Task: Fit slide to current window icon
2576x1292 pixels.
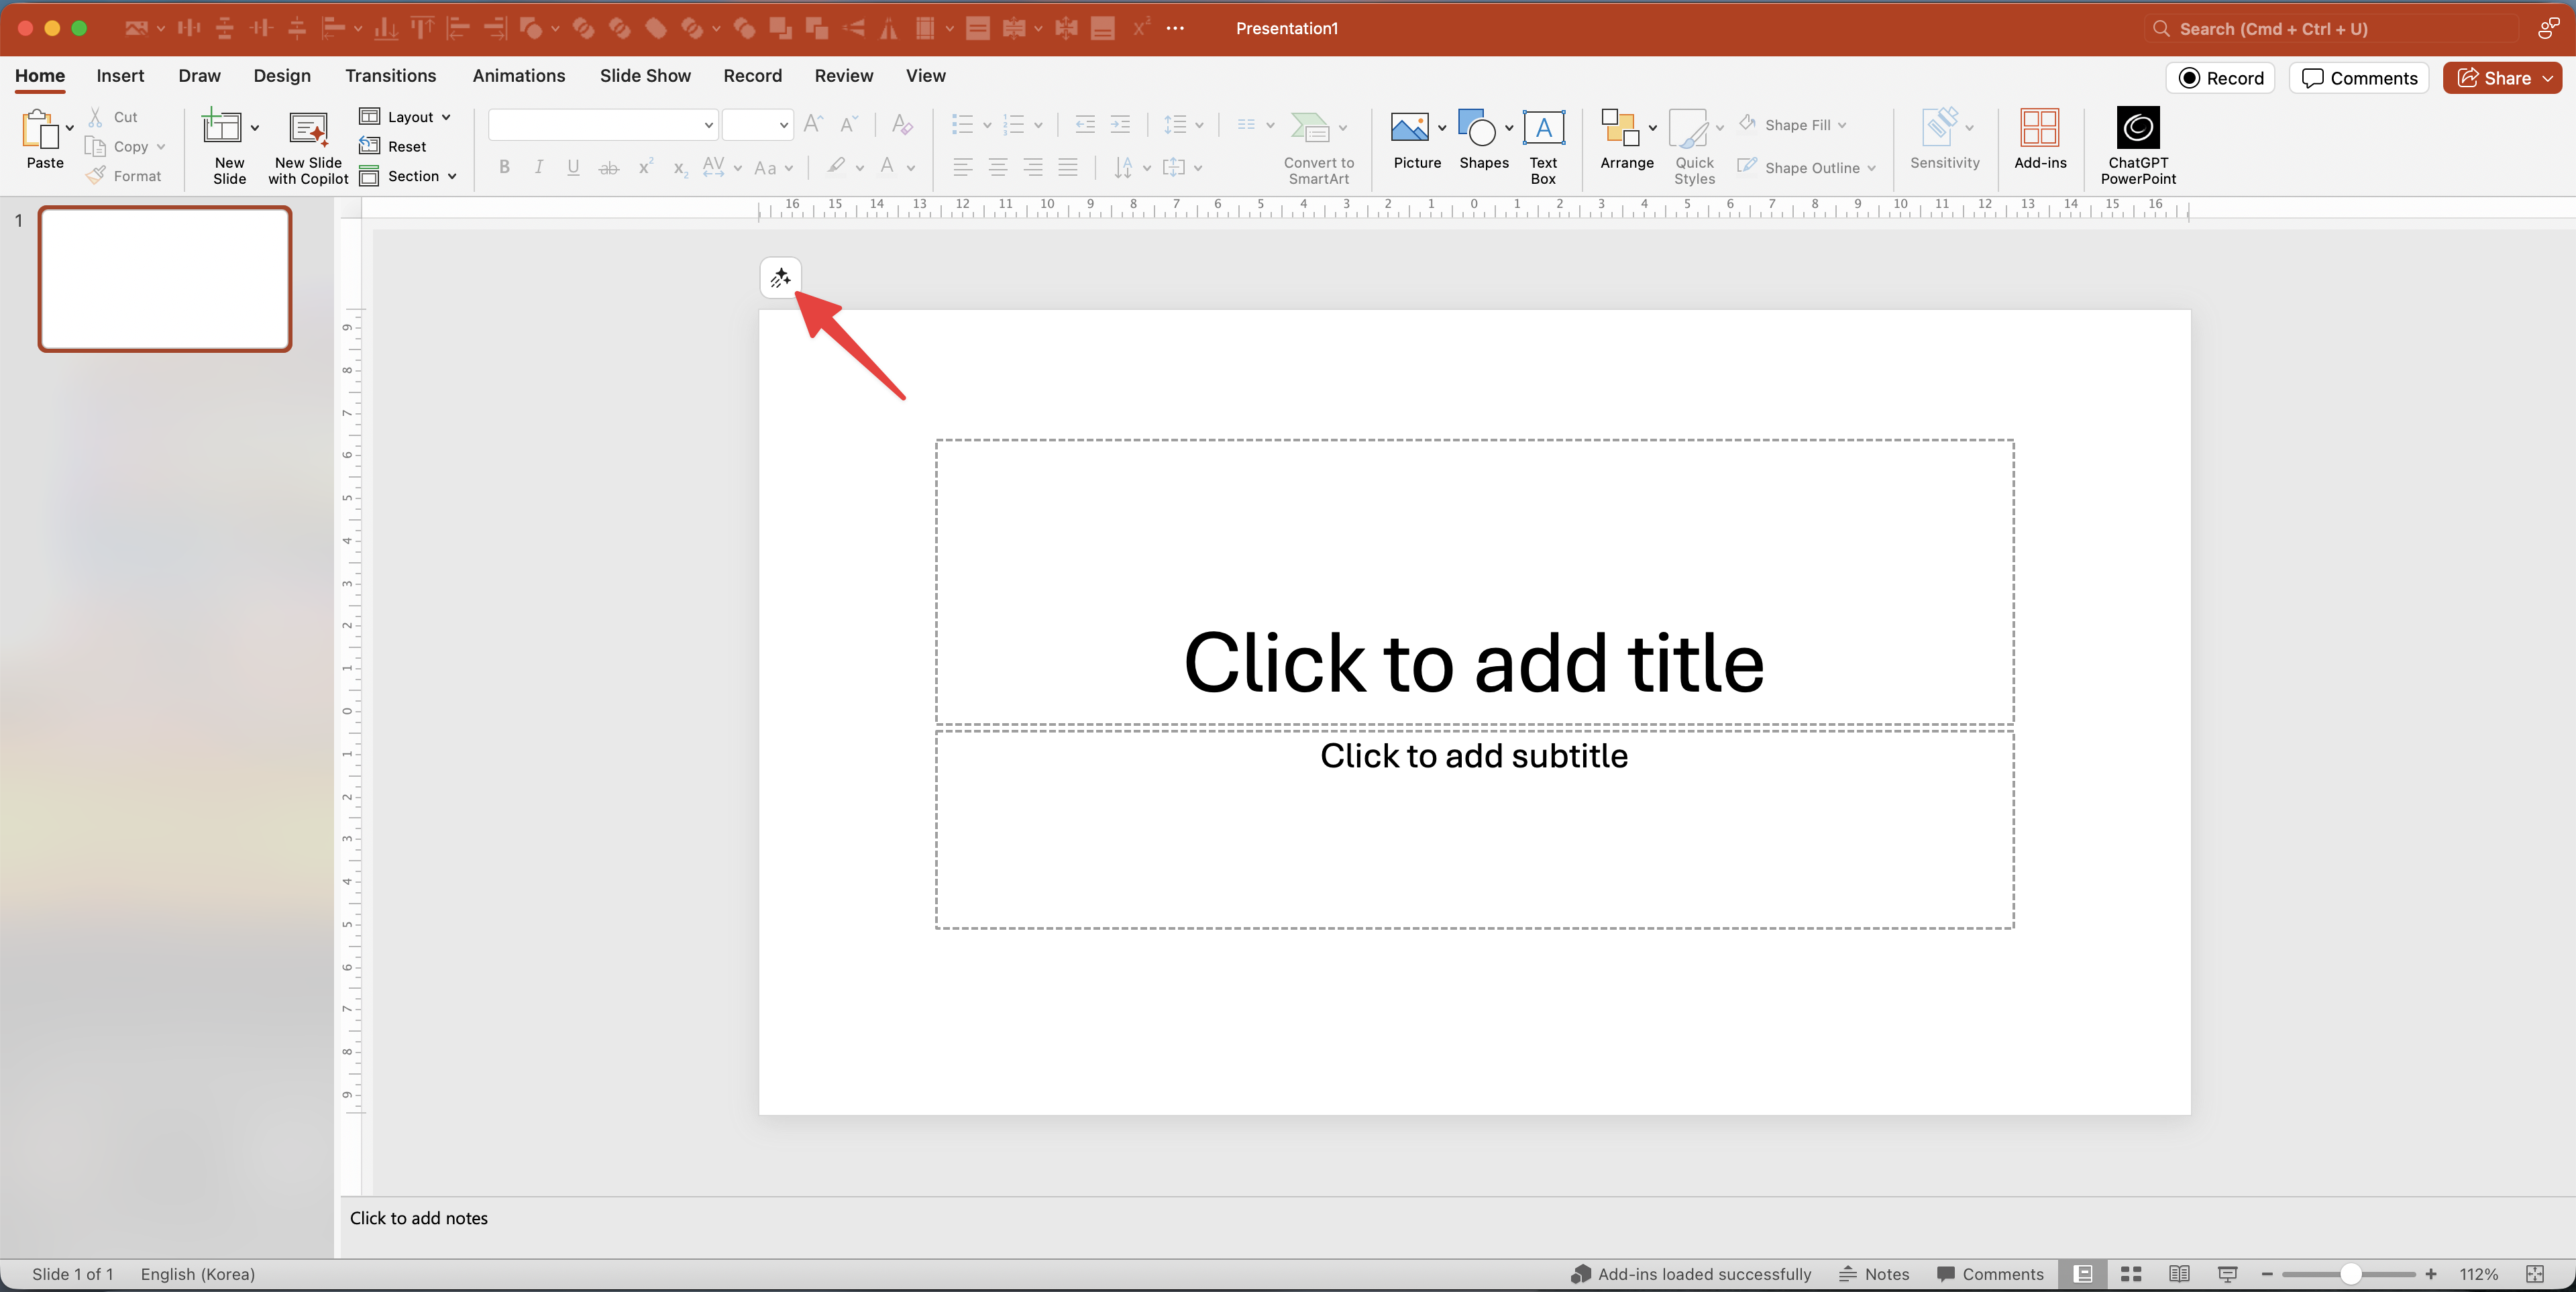Action: click(x=2535, y=1274)
